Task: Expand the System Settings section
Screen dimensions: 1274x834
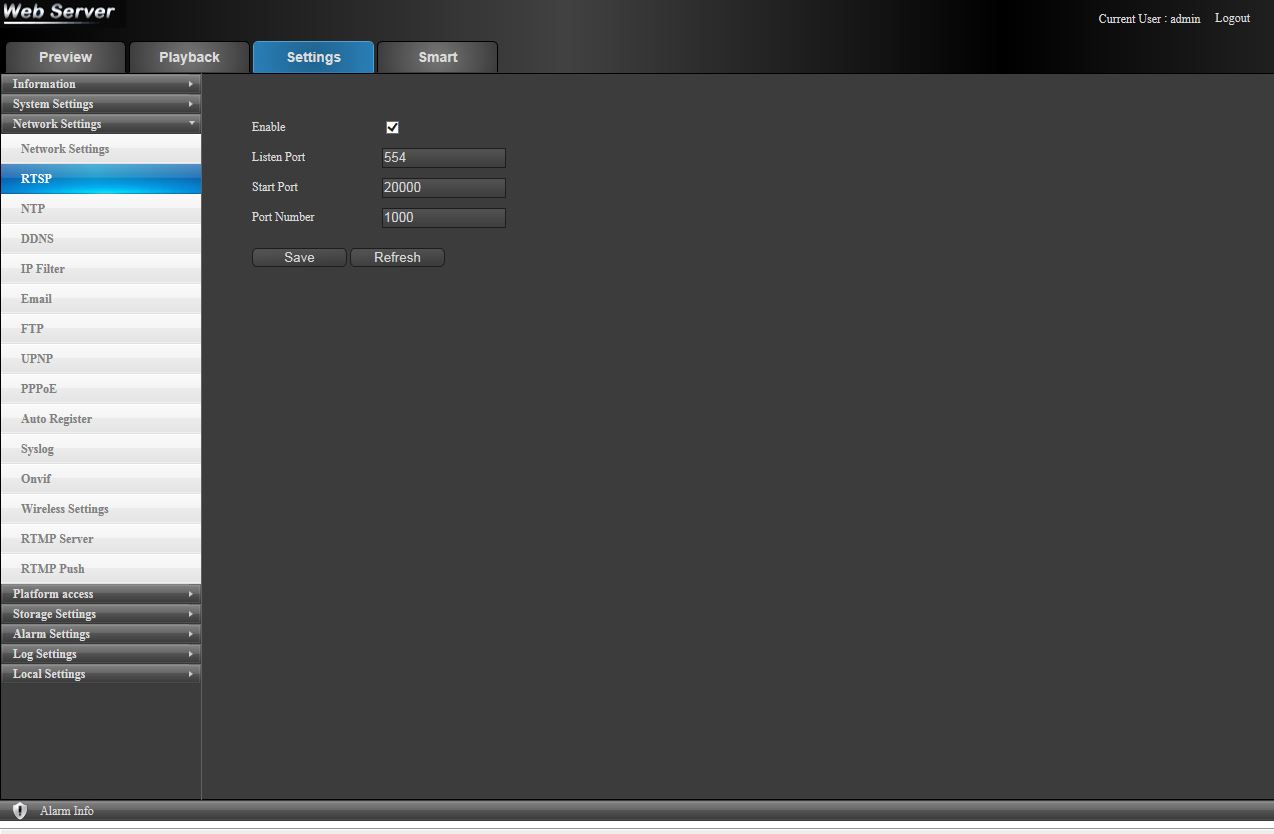Action: tap(100, 104)
